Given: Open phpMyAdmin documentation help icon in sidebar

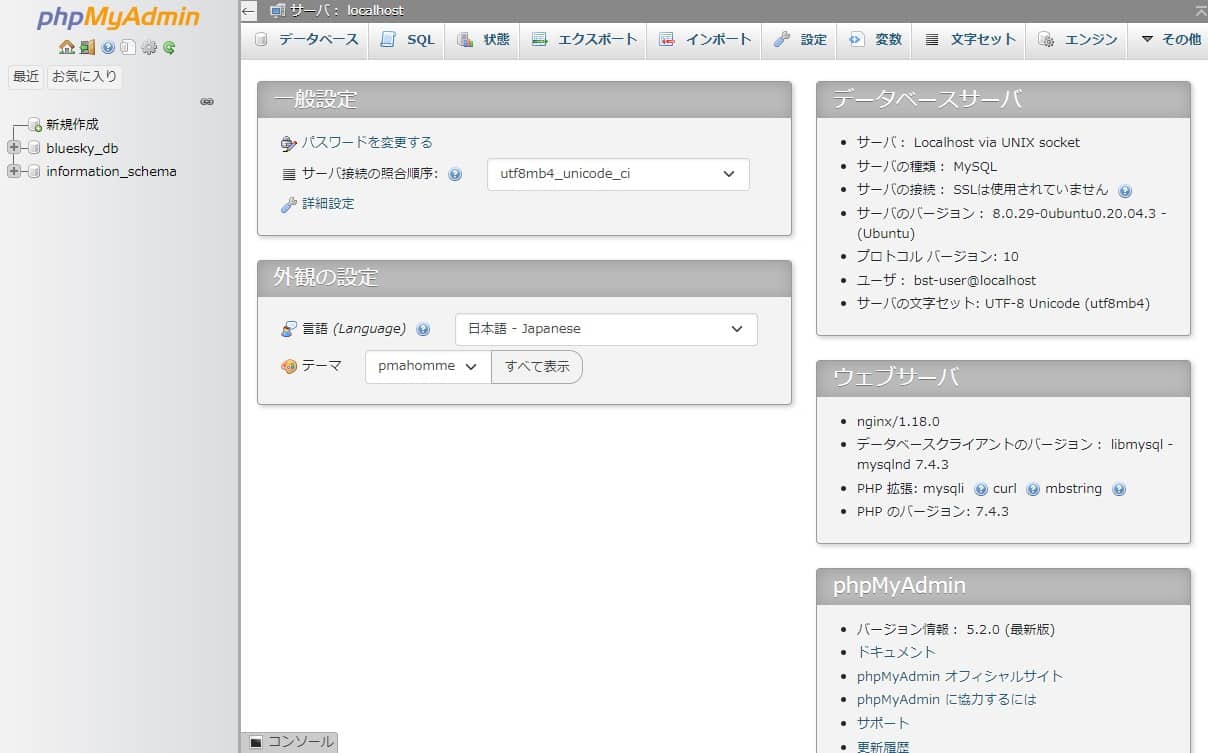Looking at the screenshot, I should point(108,47).
